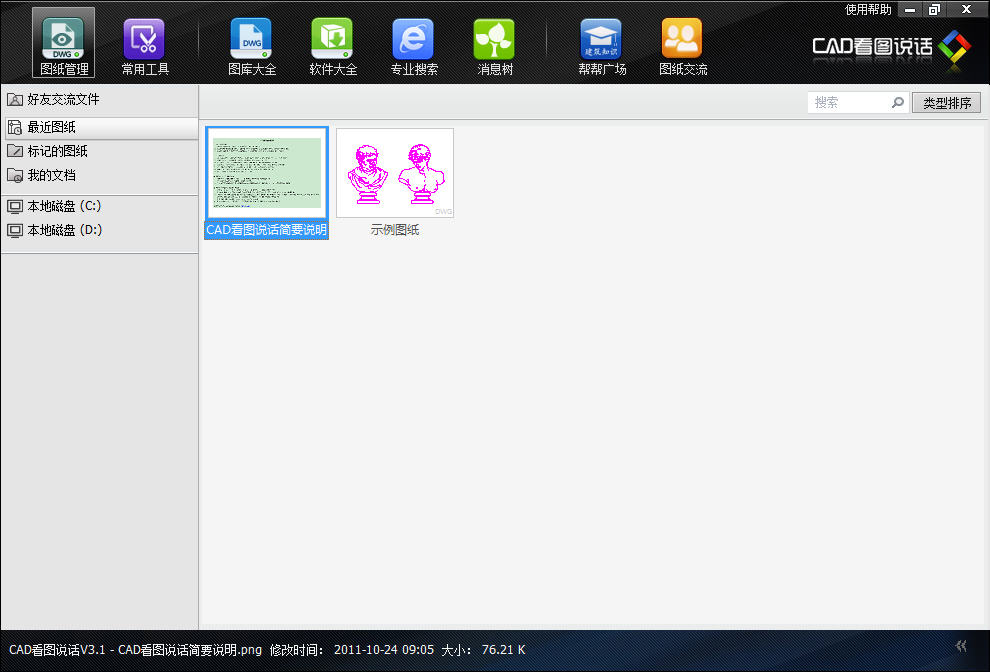Image resolution: width=990 pixels, height=672 pixels.
Task: Open the 使用帮助 help link
Action: [868, 9]
